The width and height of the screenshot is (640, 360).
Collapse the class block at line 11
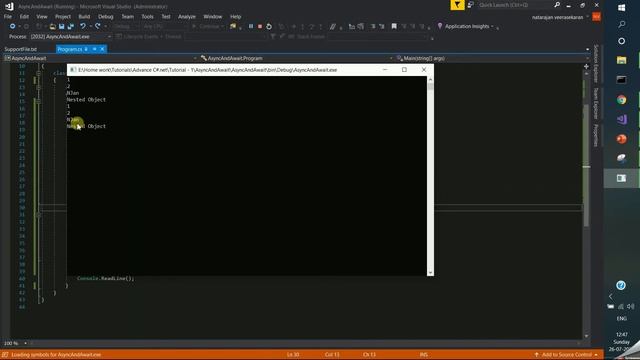pos(38,73)
